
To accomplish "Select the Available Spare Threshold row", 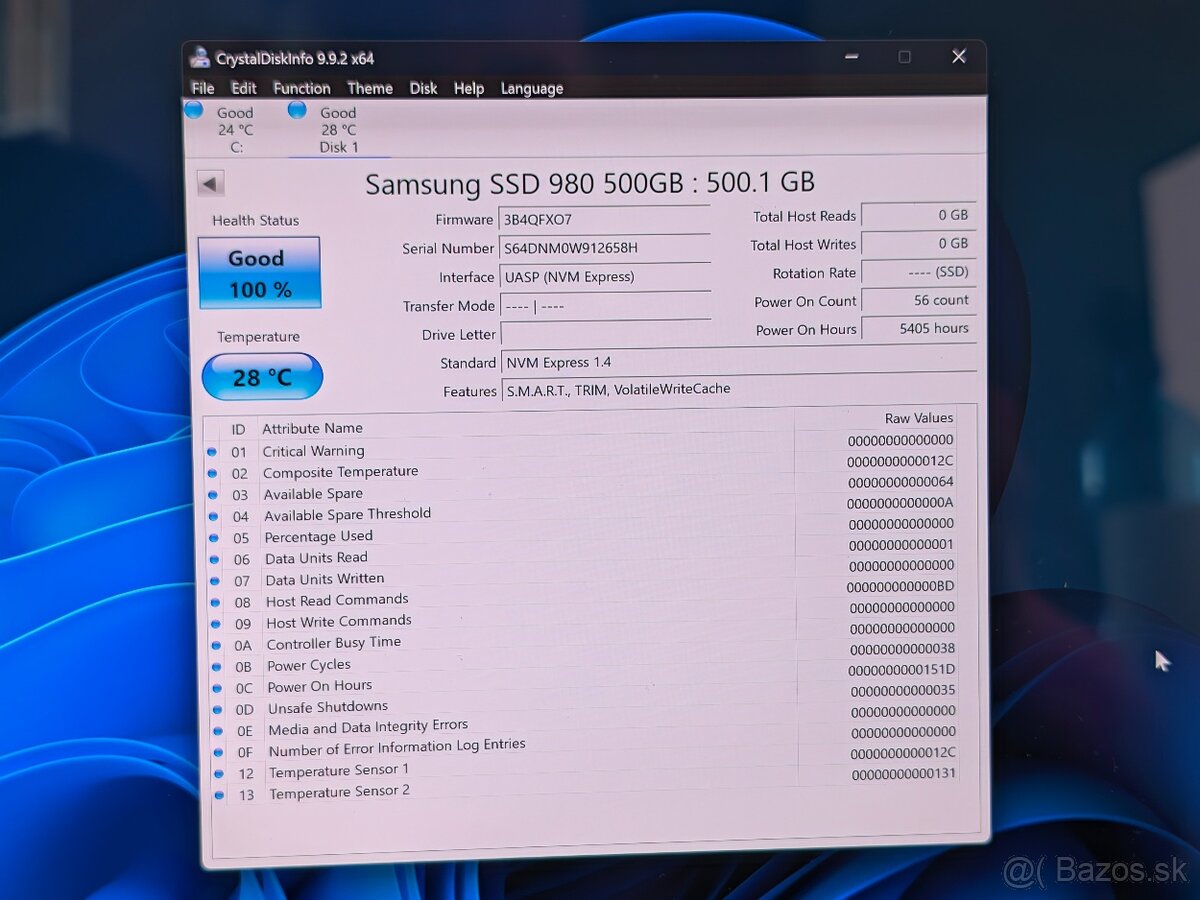I will 582,510.
